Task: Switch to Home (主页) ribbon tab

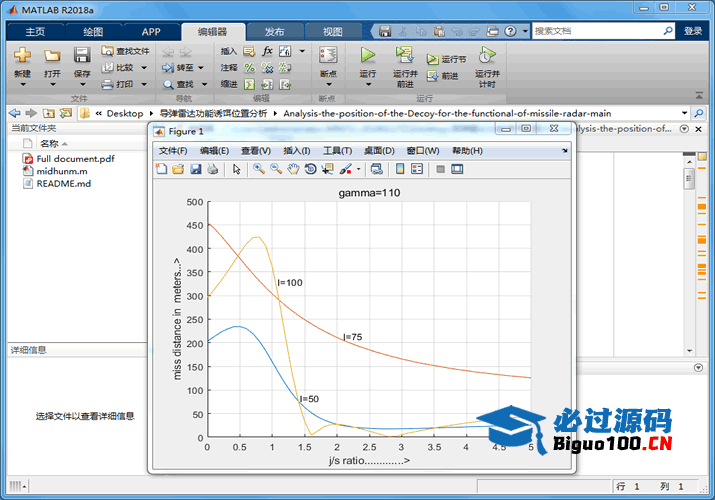Action: (x=35, y=31)
